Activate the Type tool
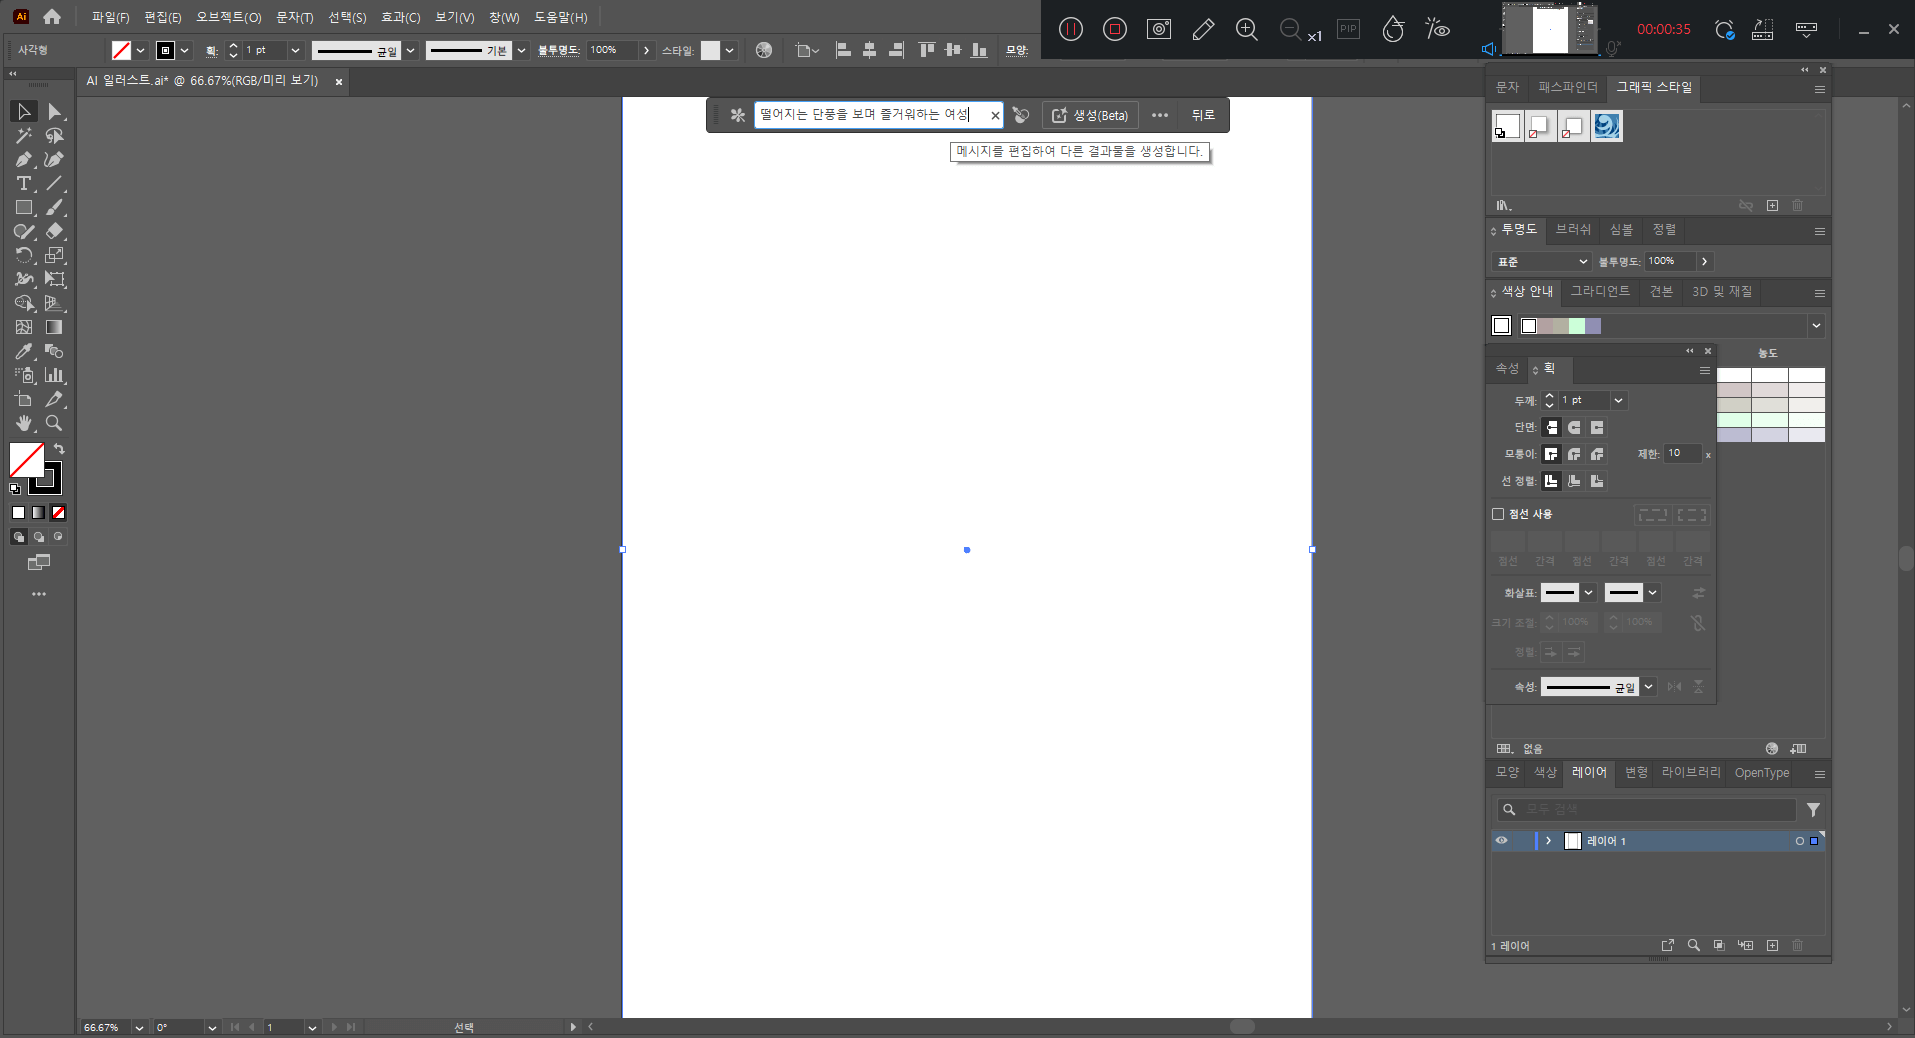The image size is (1915, 1038). tap(24, 183)
